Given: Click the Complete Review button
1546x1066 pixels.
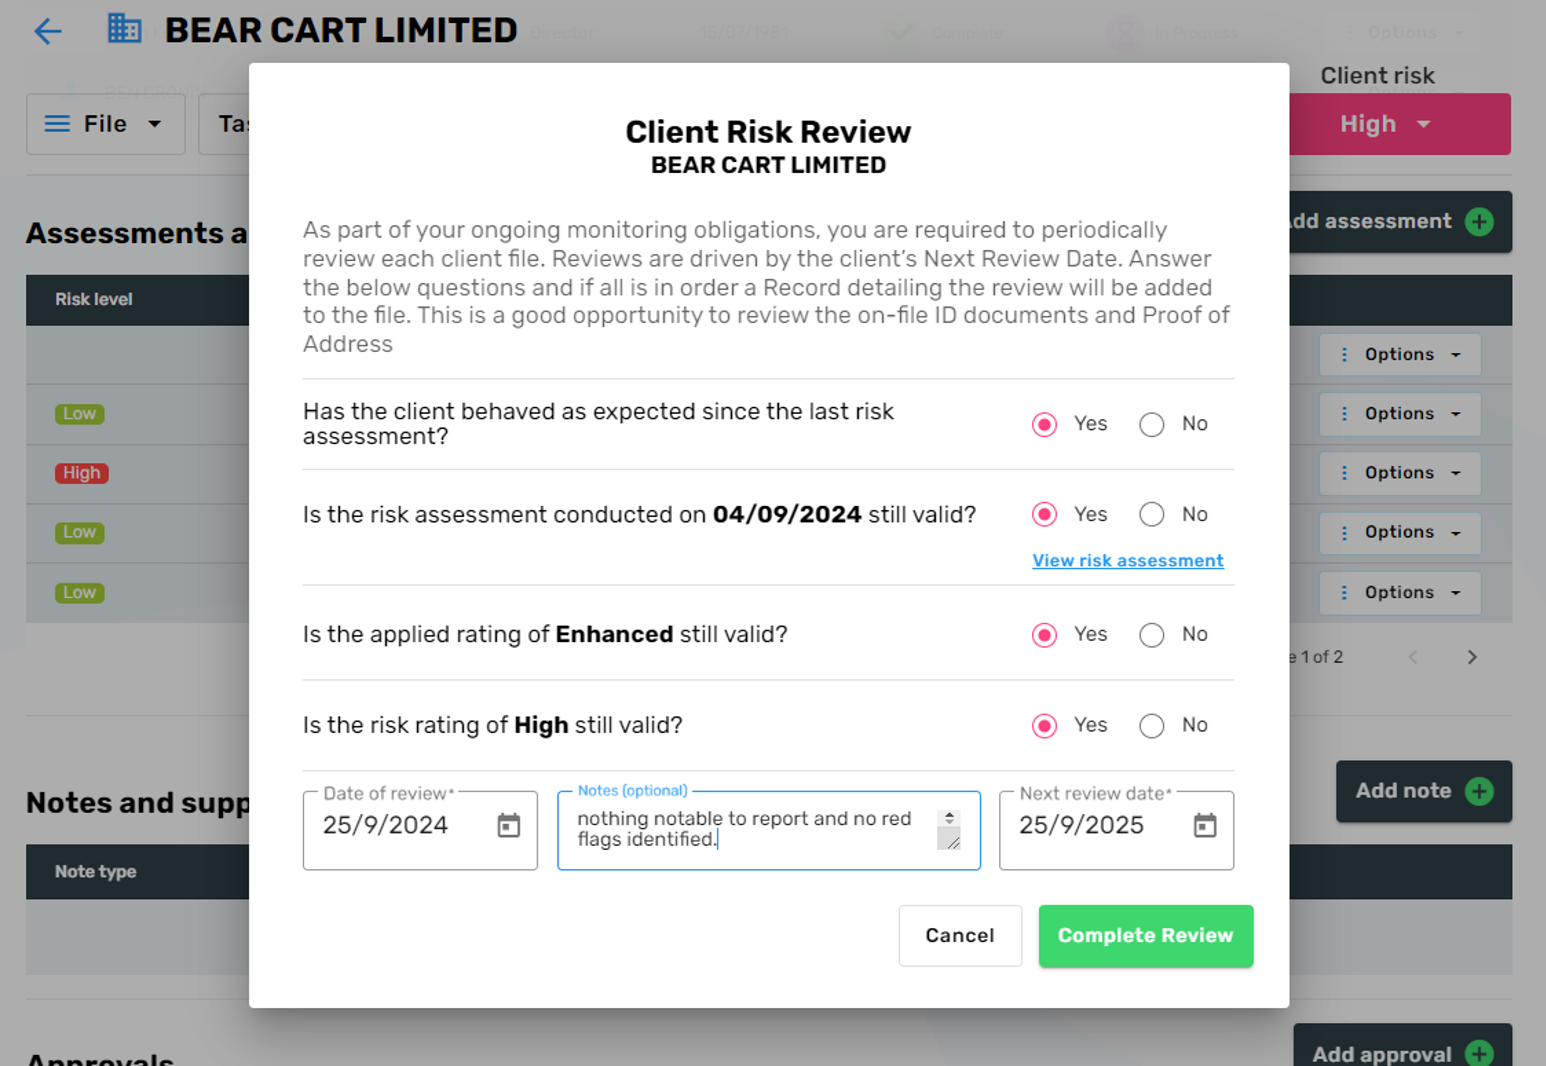Looking at the screenshot, I should [x=1145, y=936].
